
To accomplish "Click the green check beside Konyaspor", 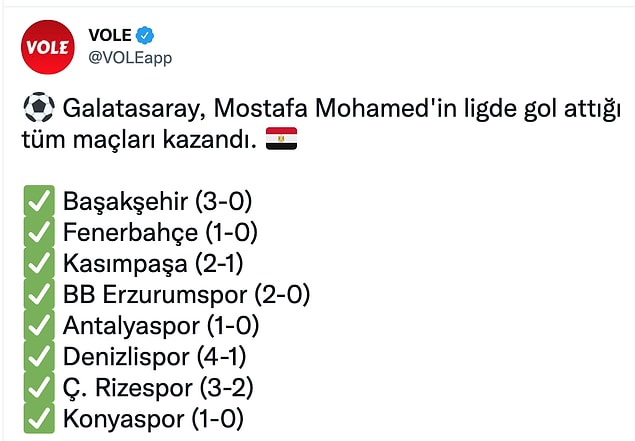I will [x=39, y=418].
